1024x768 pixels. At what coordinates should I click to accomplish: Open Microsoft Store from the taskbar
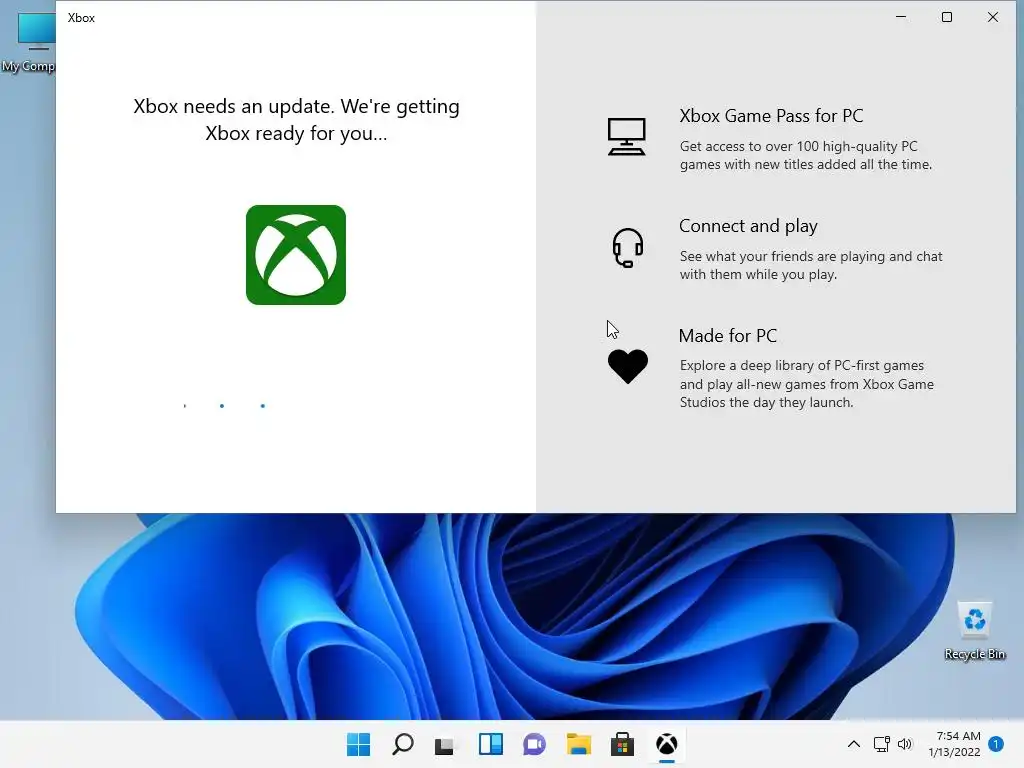coord(622,744)
